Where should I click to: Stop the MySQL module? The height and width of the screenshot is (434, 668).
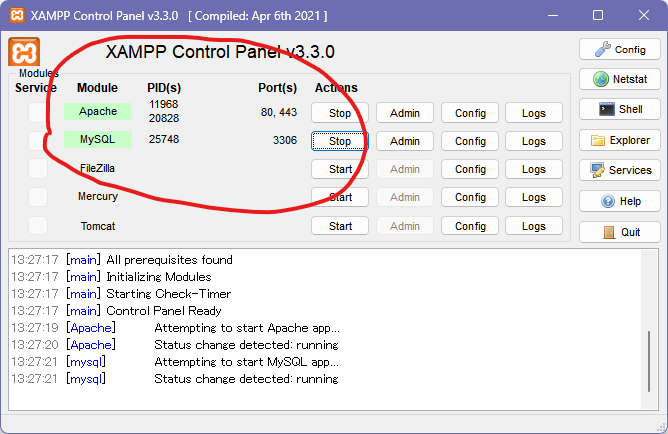[340, 141]
